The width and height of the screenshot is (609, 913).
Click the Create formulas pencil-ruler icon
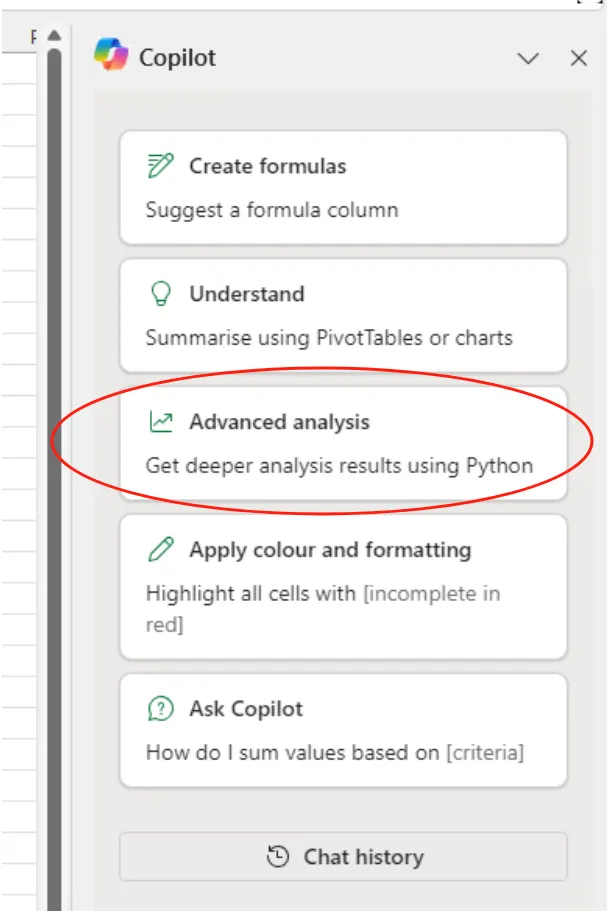click(x=160, y=166)
